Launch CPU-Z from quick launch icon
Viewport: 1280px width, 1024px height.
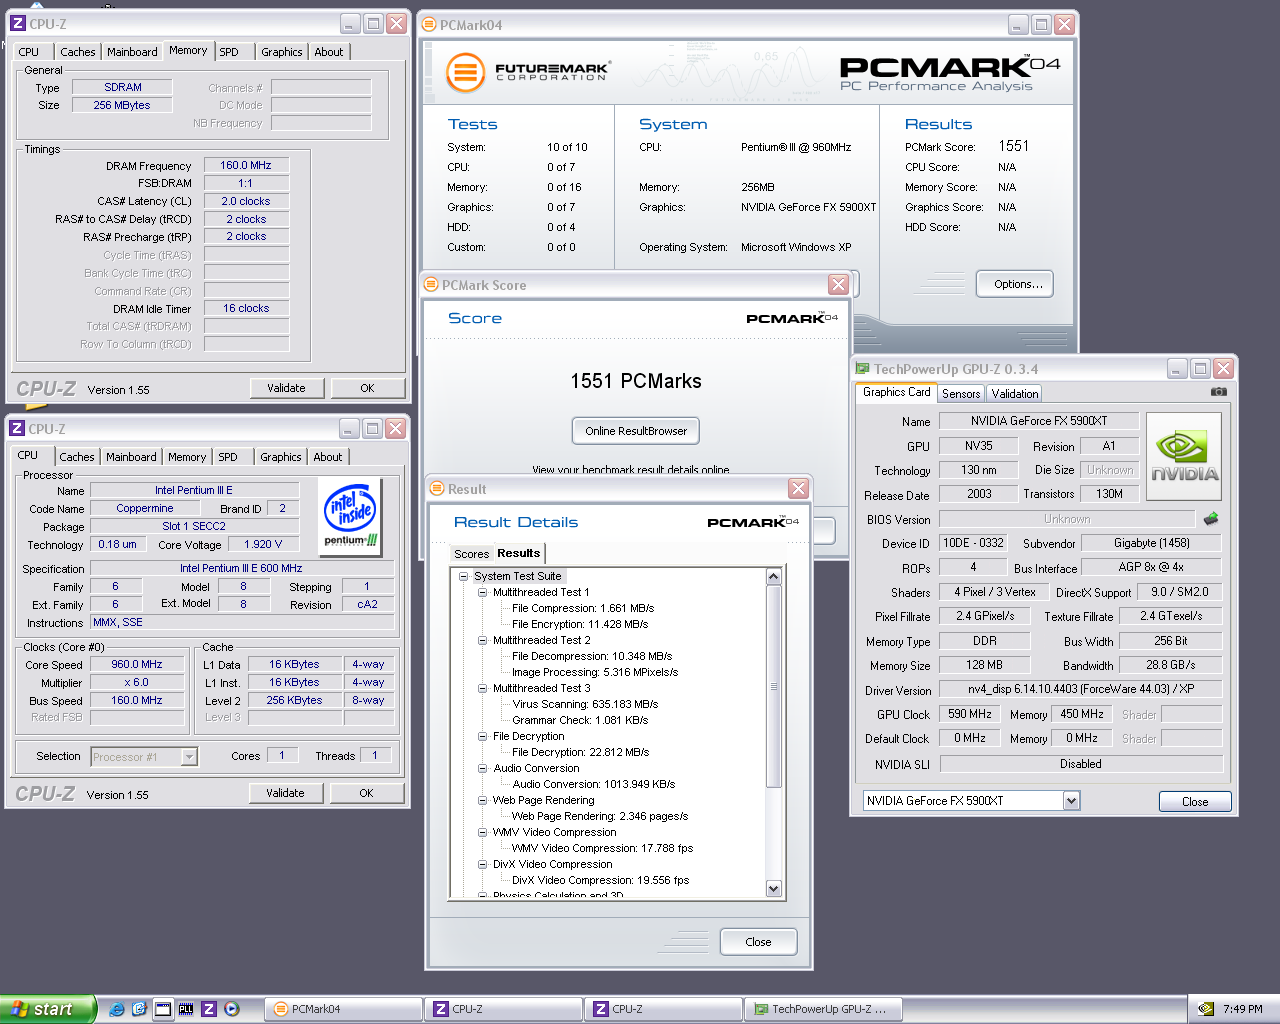click(209, 1009)
